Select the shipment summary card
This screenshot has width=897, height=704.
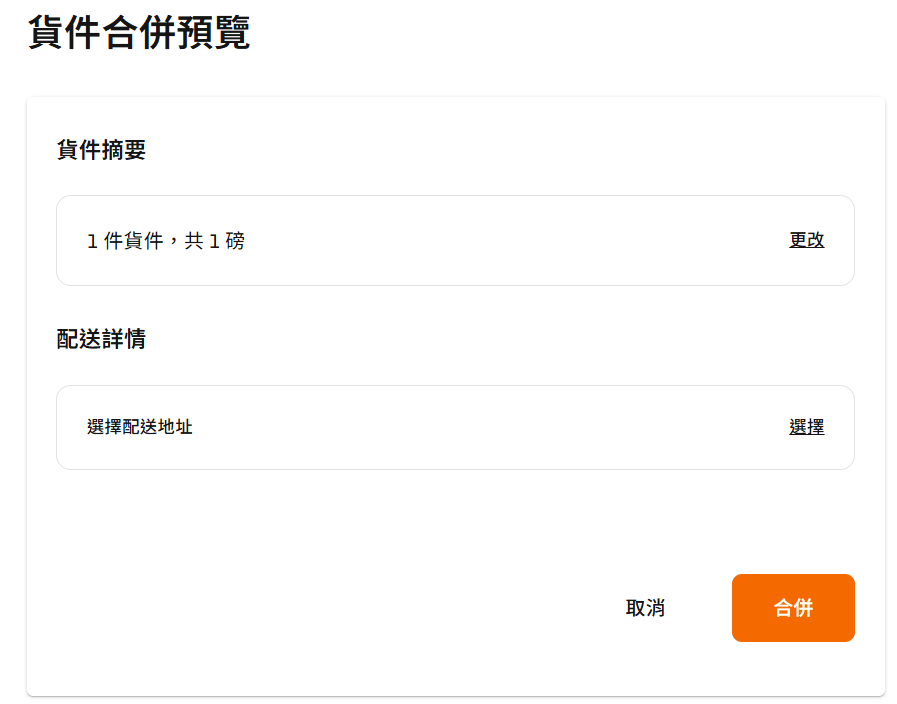pos(455,240)
